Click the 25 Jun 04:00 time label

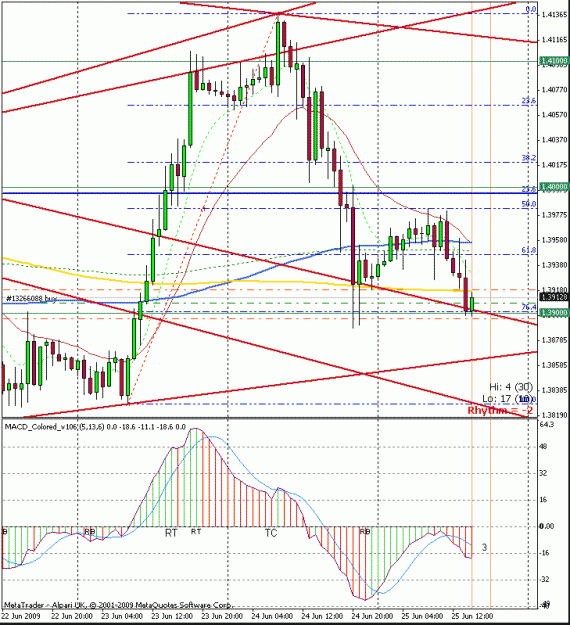[x=423, y=616]
